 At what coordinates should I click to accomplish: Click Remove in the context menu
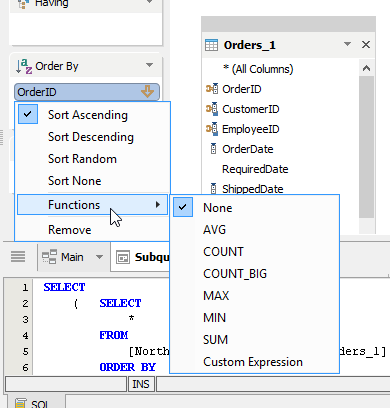coord(70,230)
